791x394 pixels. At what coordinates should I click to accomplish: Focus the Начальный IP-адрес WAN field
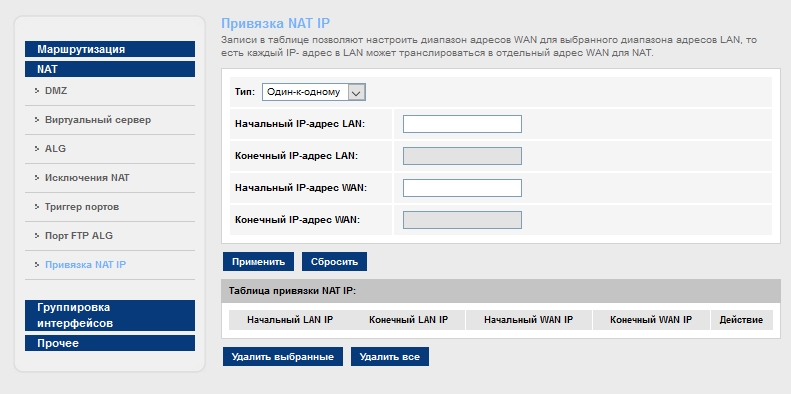click(462, 188)
